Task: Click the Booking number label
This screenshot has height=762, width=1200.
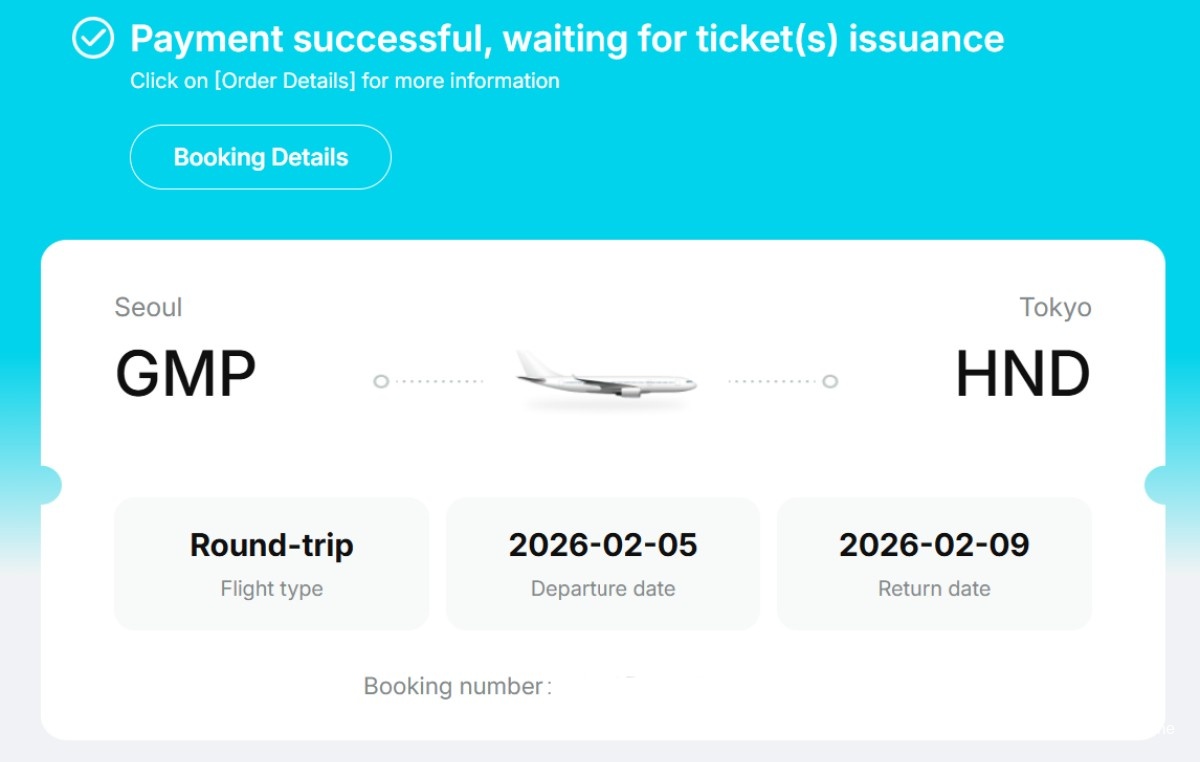Action: (457, 686)
